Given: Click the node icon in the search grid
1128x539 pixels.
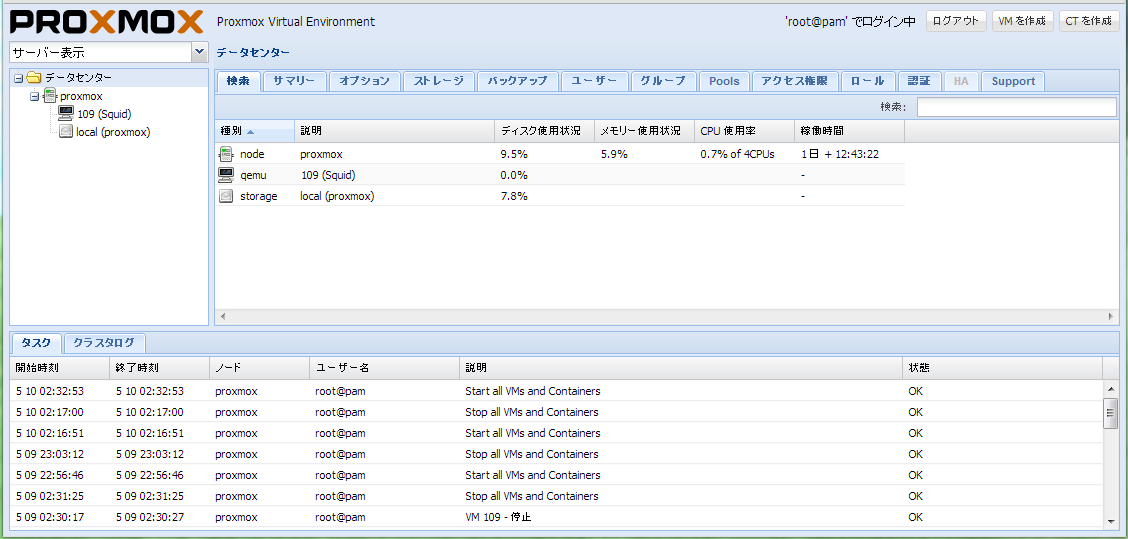Looking at the screenshot, I should point(226,154).
